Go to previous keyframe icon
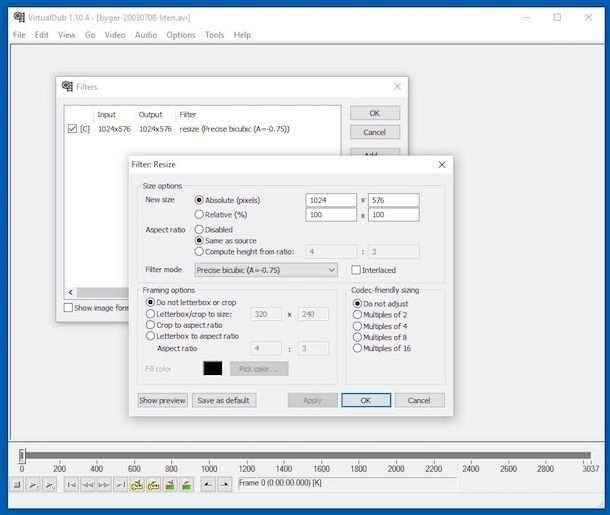The image size is (610, 515). point(137,485)
